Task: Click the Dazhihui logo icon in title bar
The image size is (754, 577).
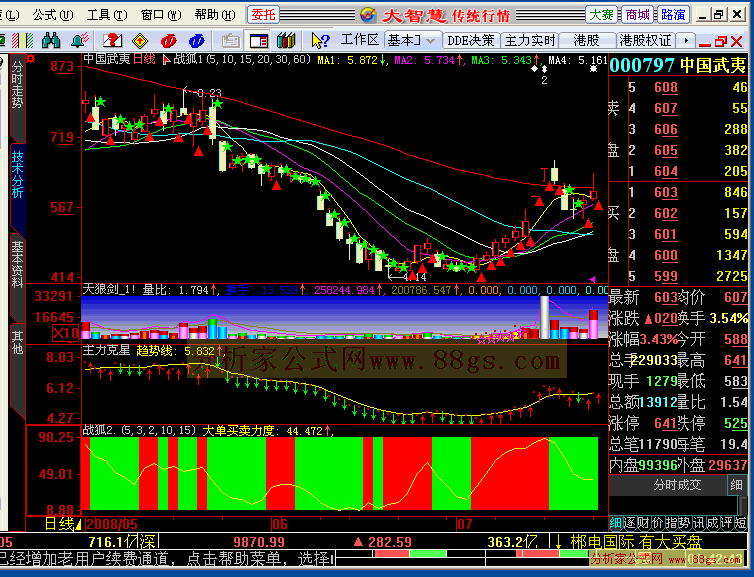Action: [x=367, y=15]
